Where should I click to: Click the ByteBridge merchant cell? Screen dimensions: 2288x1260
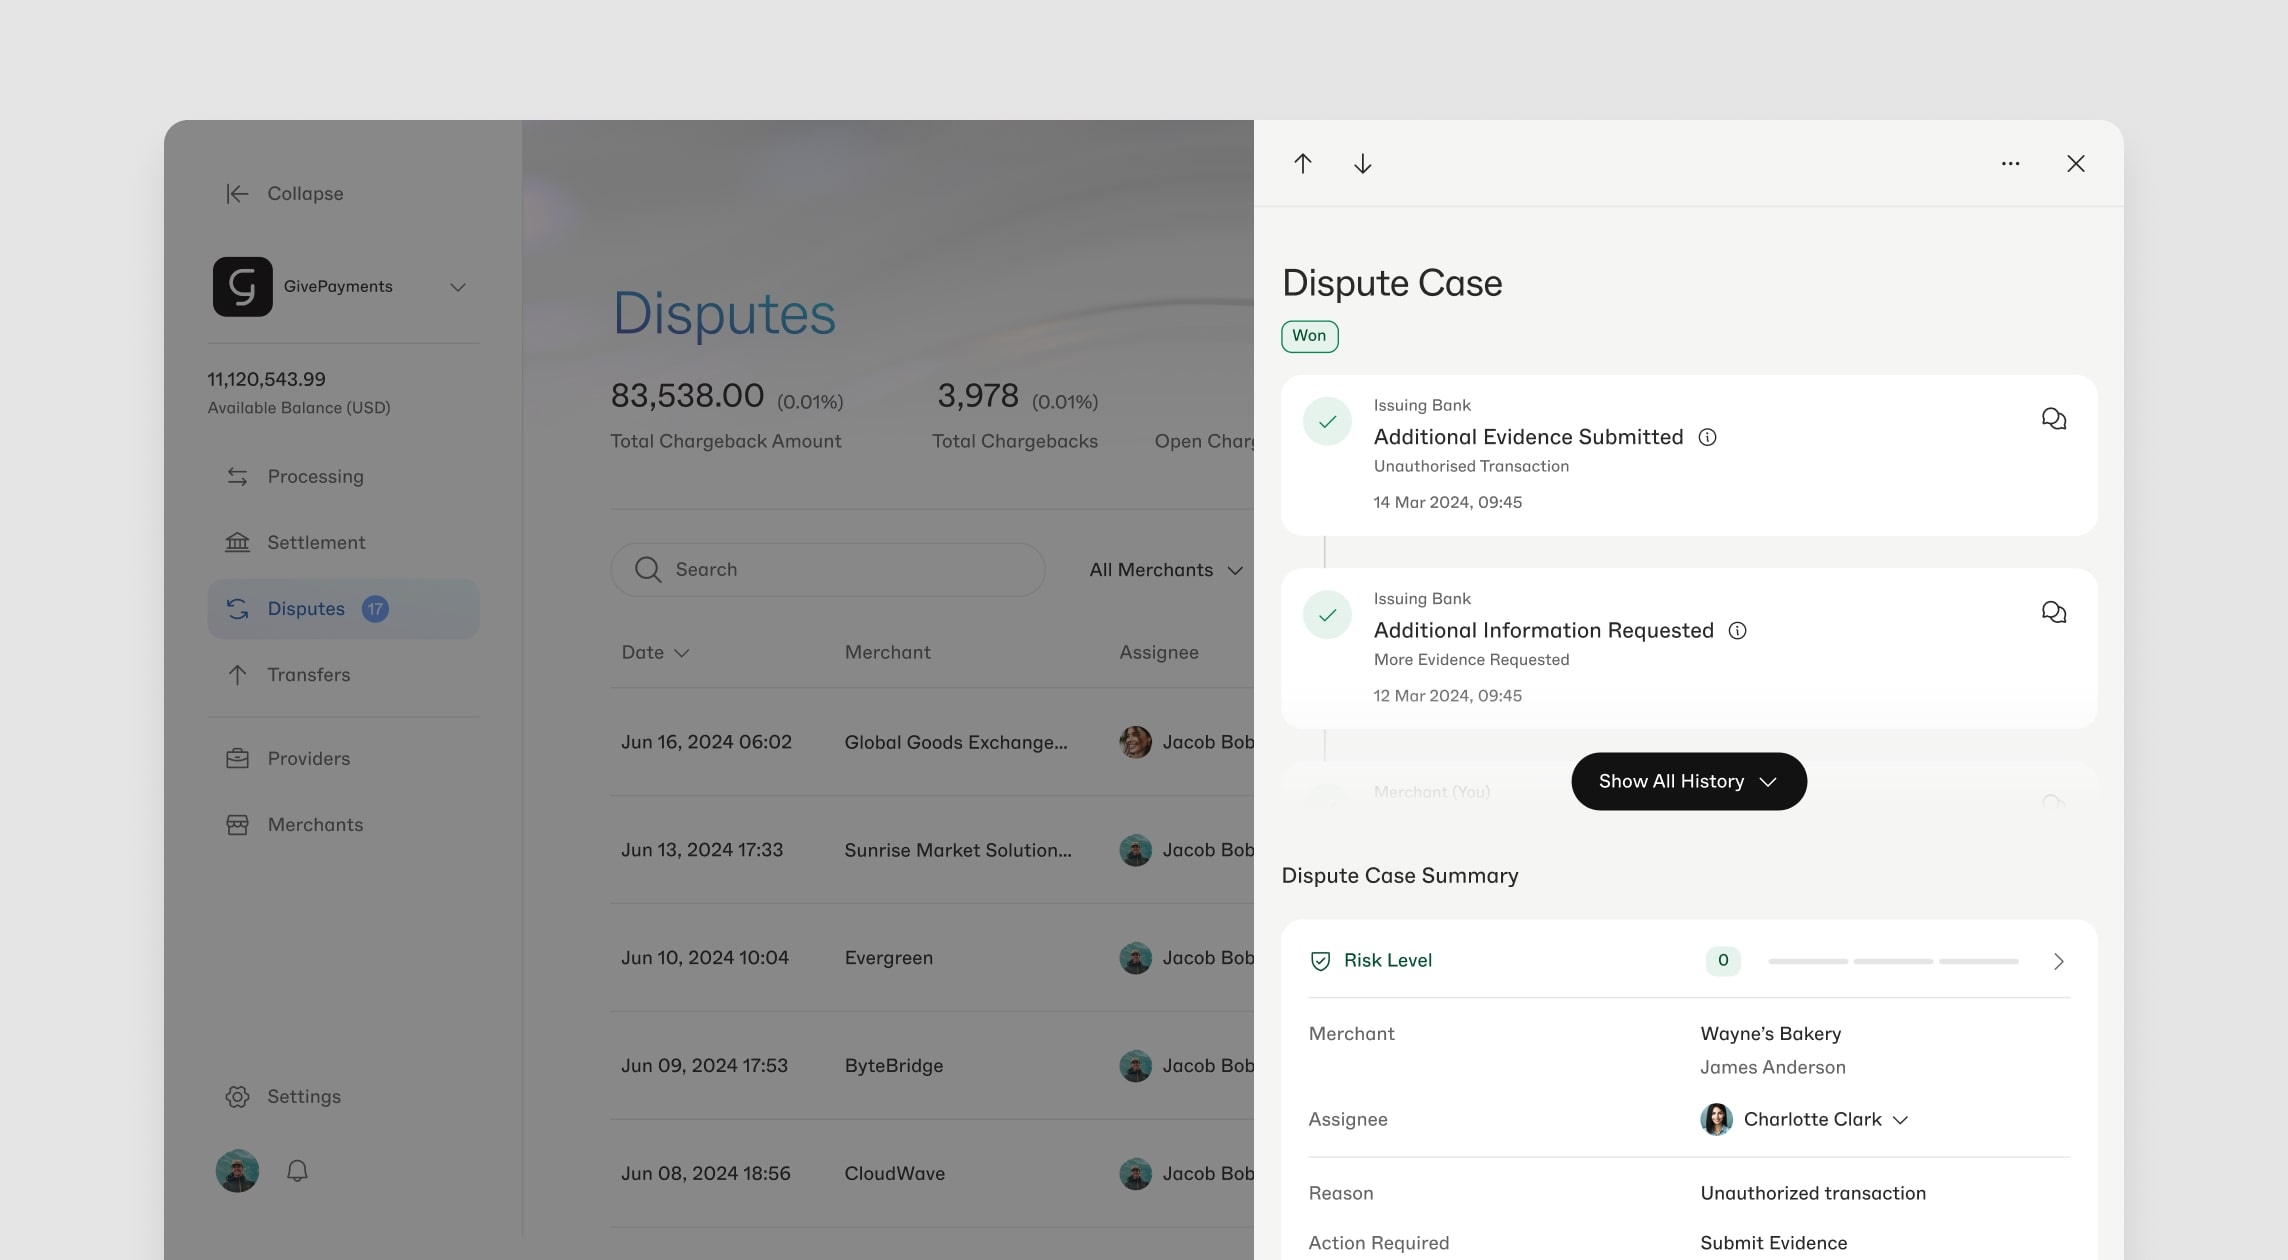(893, 1067)
